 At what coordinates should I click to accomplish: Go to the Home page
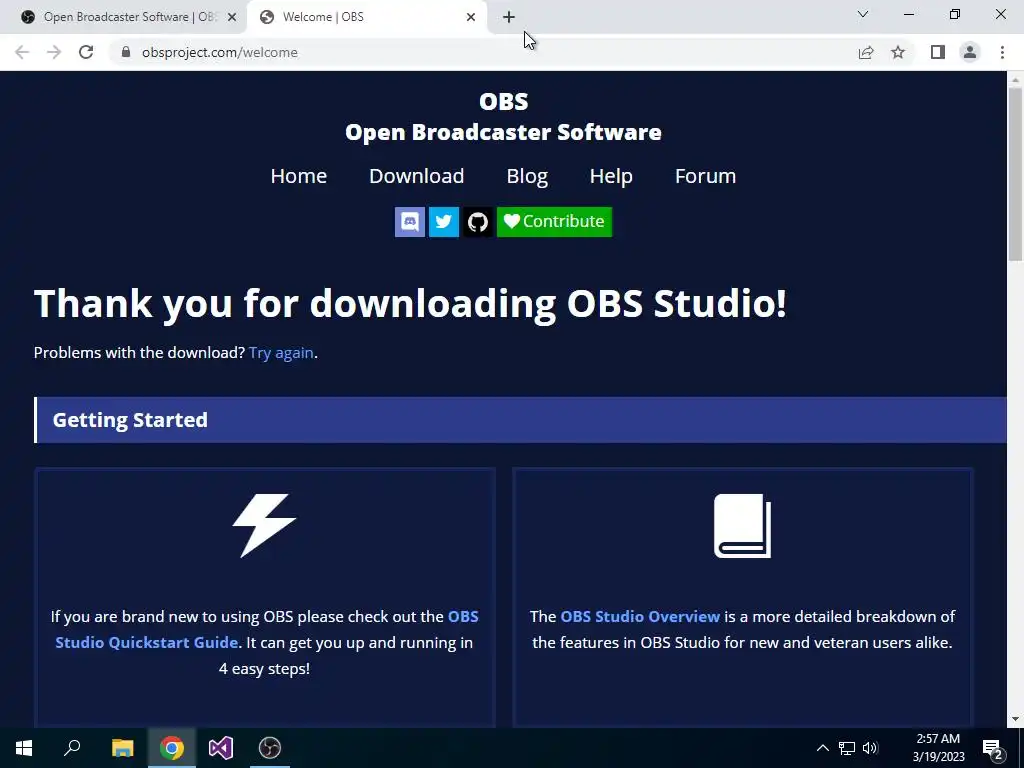(x=298, y=176)
